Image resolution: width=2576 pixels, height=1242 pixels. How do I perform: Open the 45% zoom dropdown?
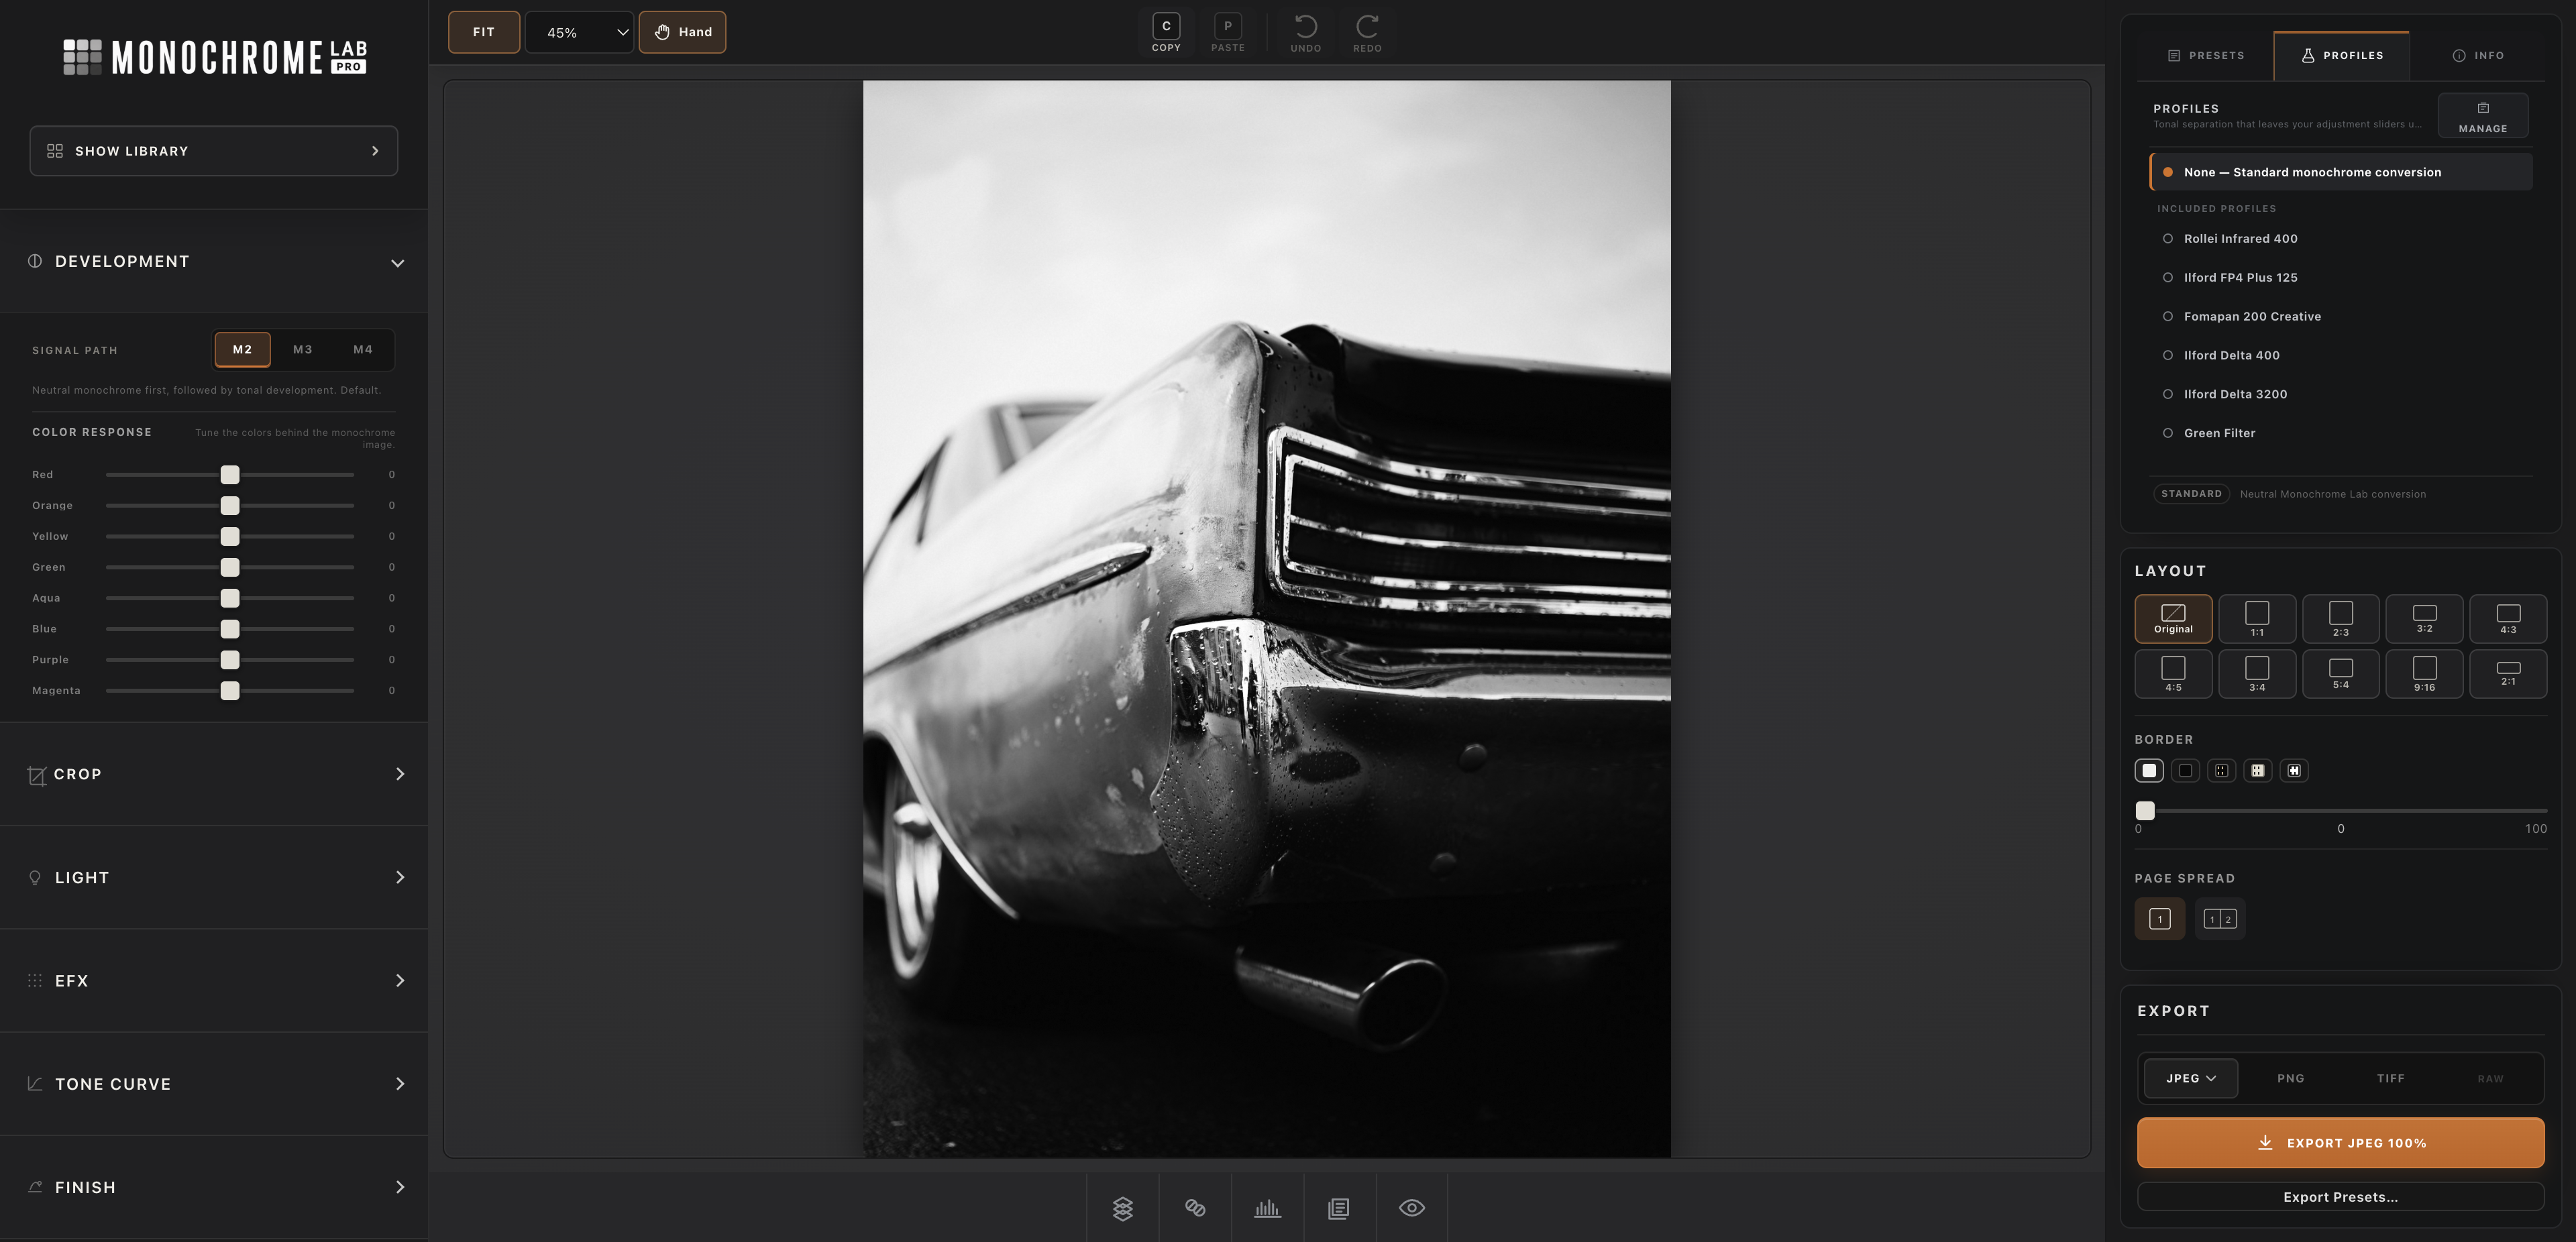(579, 32)
